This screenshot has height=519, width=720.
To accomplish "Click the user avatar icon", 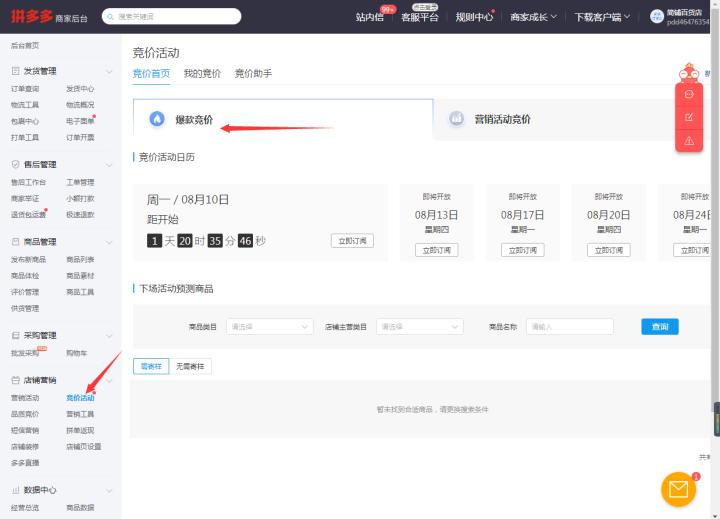I will click(x=657, y=17).
